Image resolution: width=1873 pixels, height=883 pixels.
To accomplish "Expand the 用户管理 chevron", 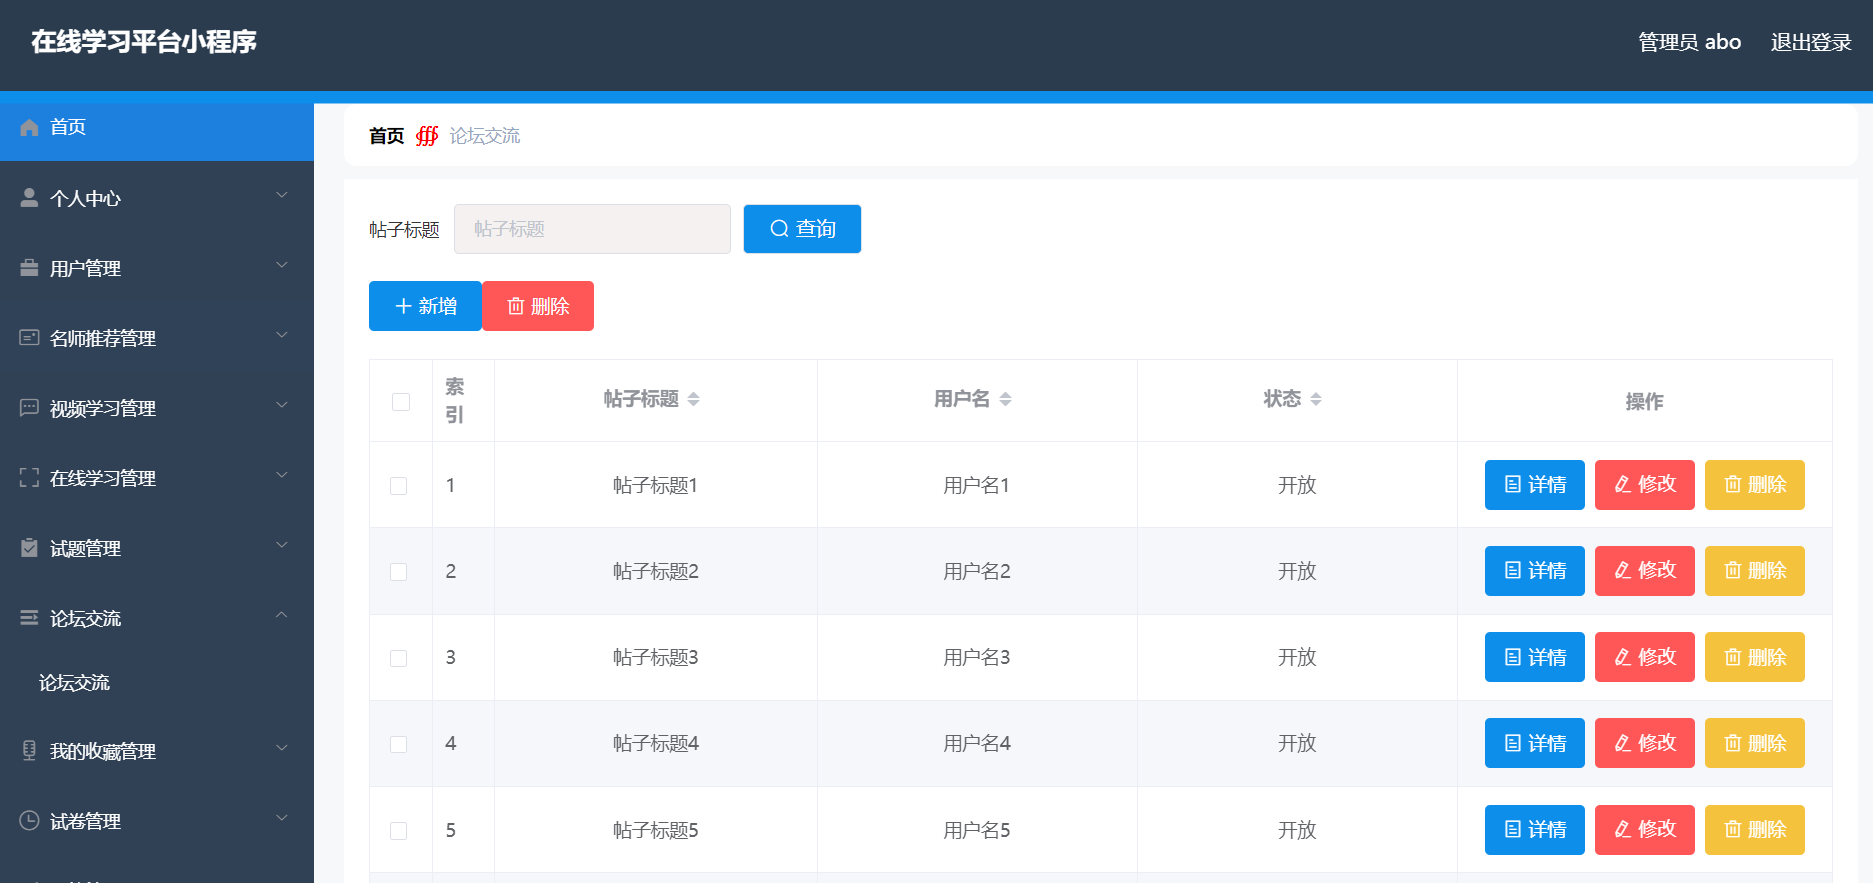I will [x=282, y=265].
